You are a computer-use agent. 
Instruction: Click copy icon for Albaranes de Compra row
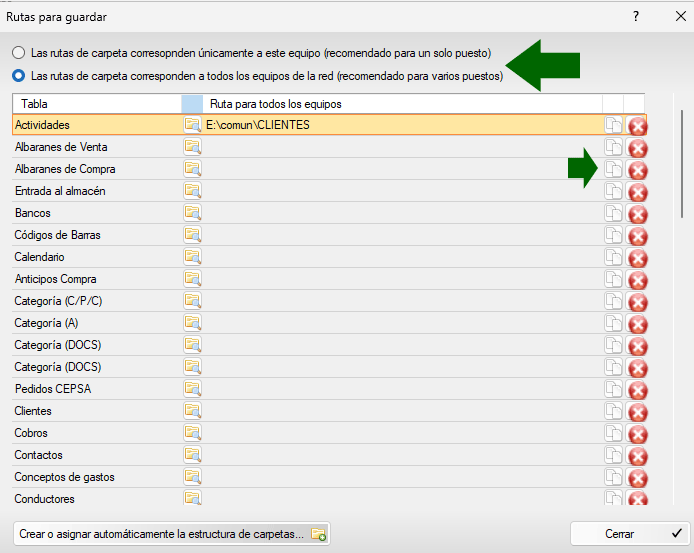pyautogui.click(x=613, y=169)
